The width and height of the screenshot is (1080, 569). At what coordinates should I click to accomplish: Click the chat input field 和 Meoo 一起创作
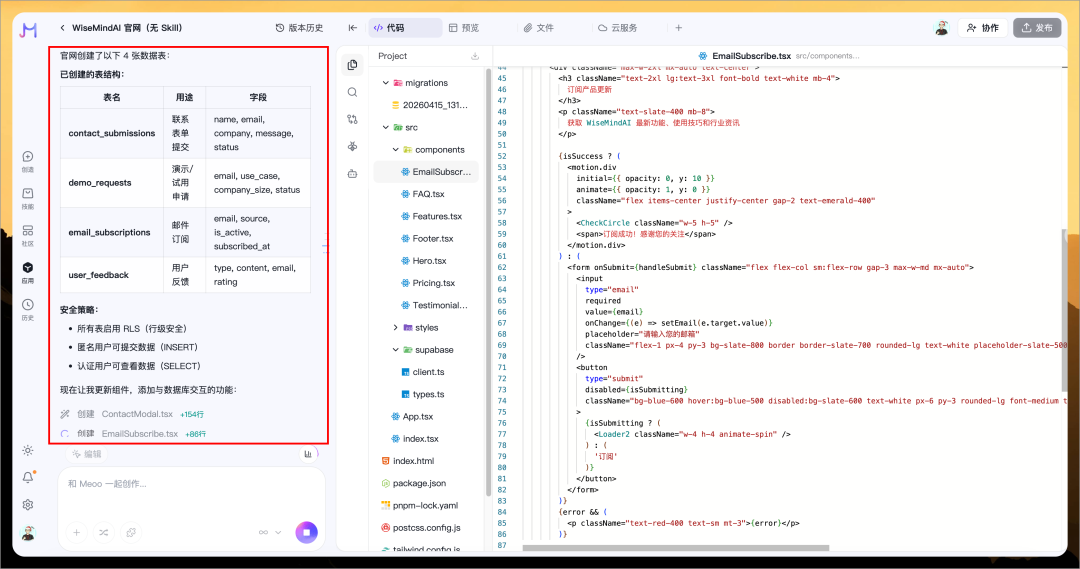(180, 484)
